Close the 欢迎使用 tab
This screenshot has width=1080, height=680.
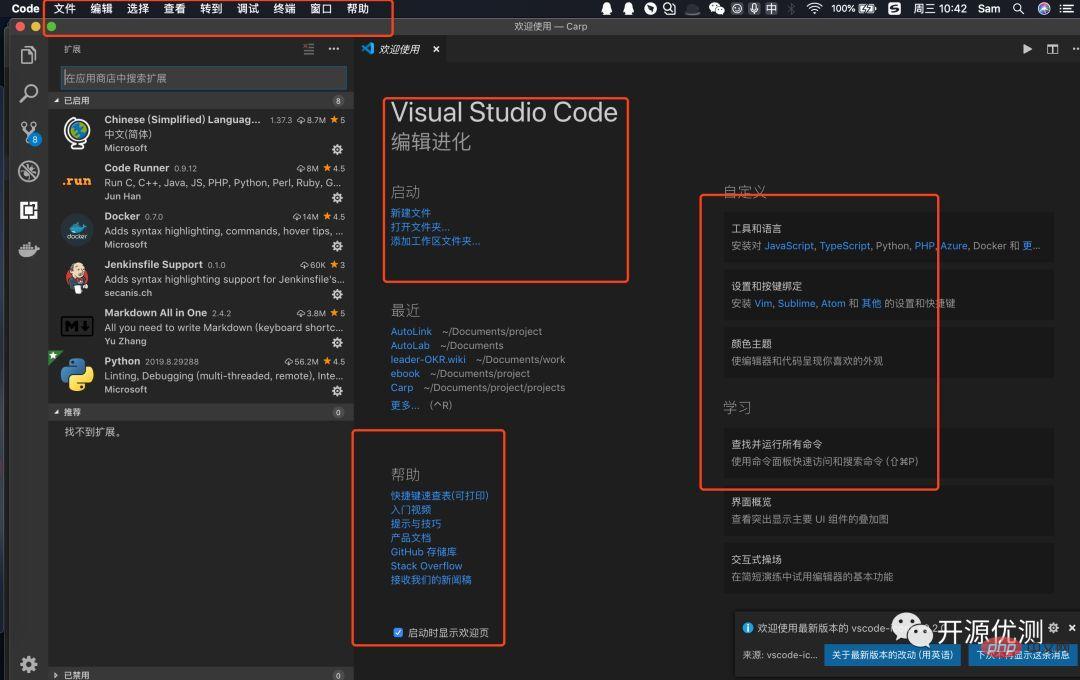(x=436, y=49)
